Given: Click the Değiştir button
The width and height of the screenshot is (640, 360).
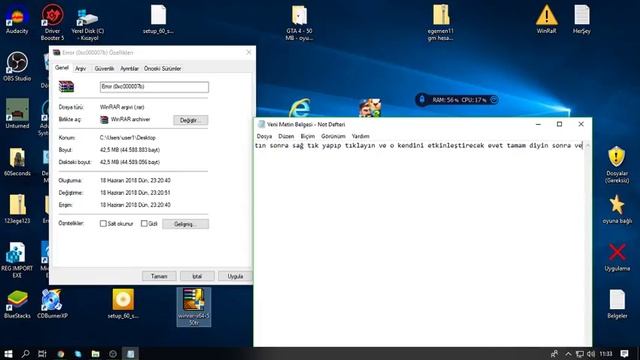Looking at the screenshot, I should 191,120.
